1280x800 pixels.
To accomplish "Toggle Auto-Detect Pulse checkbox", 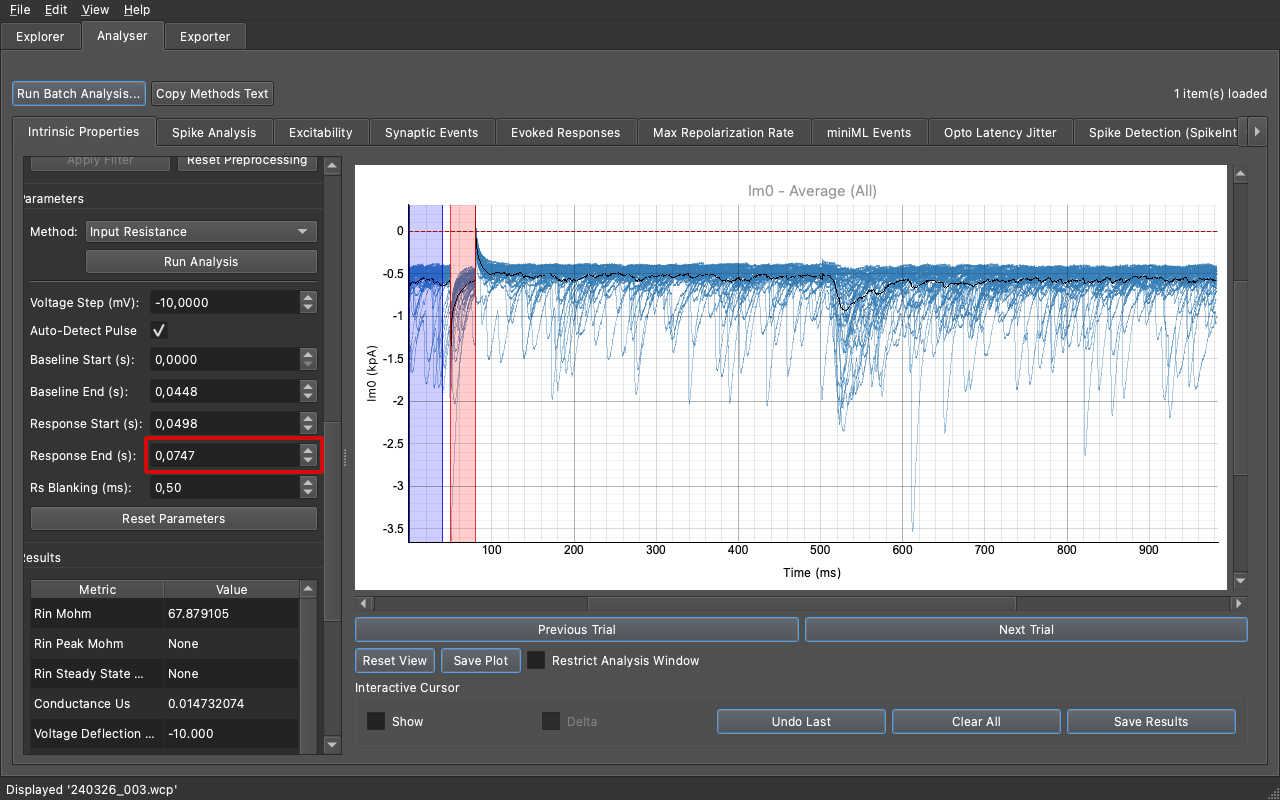I will tap(158, 330).
